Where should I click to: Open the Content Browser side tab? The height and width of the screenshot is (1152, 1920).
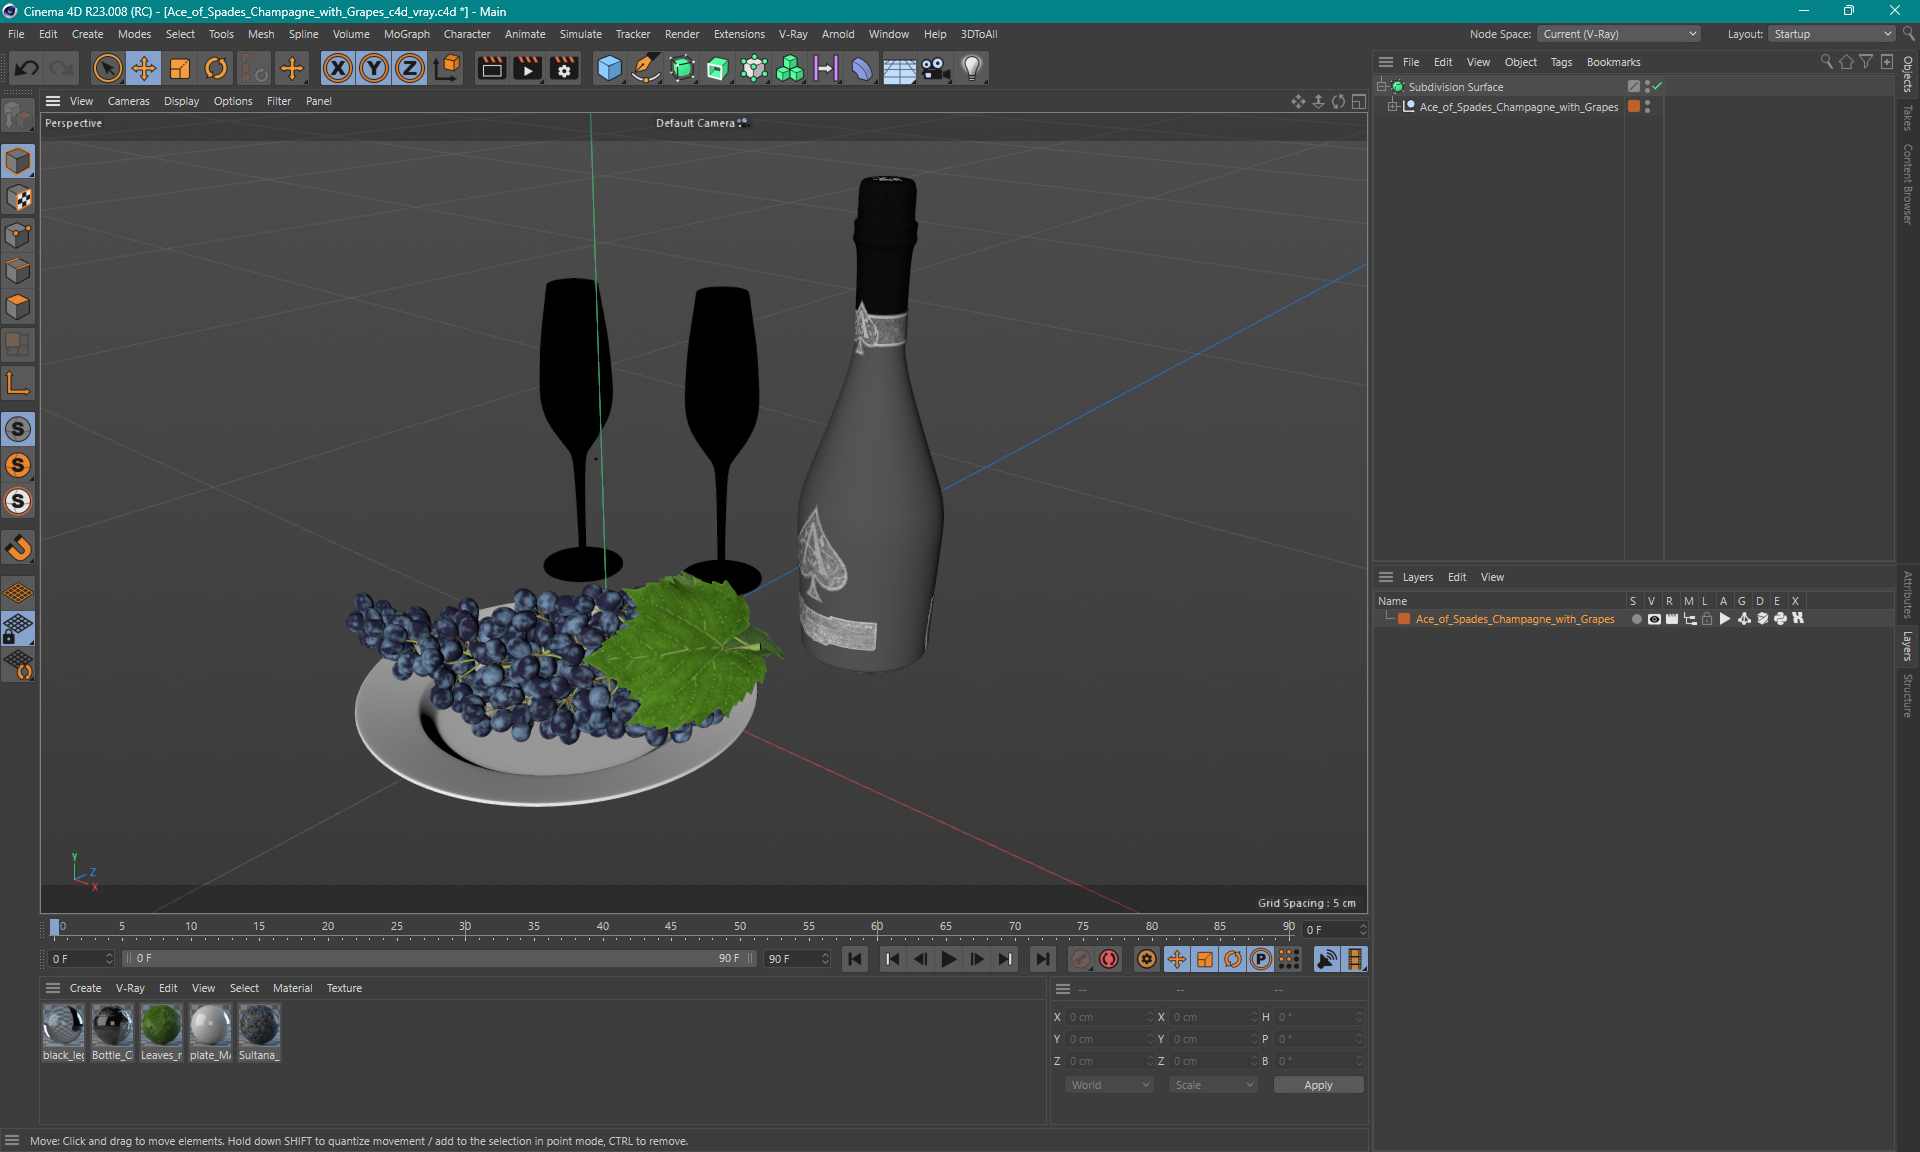click(x=1908, y=183)
